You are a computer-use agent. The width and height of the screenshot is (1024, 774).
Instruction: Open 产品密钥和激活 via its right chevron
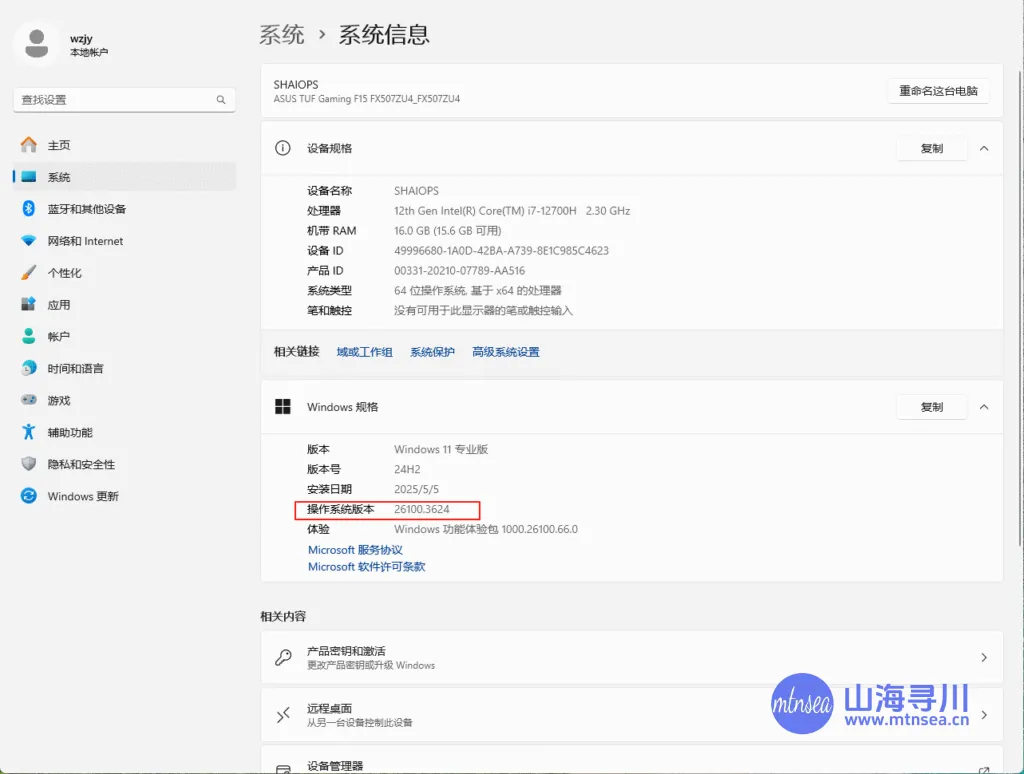[984, 658]
